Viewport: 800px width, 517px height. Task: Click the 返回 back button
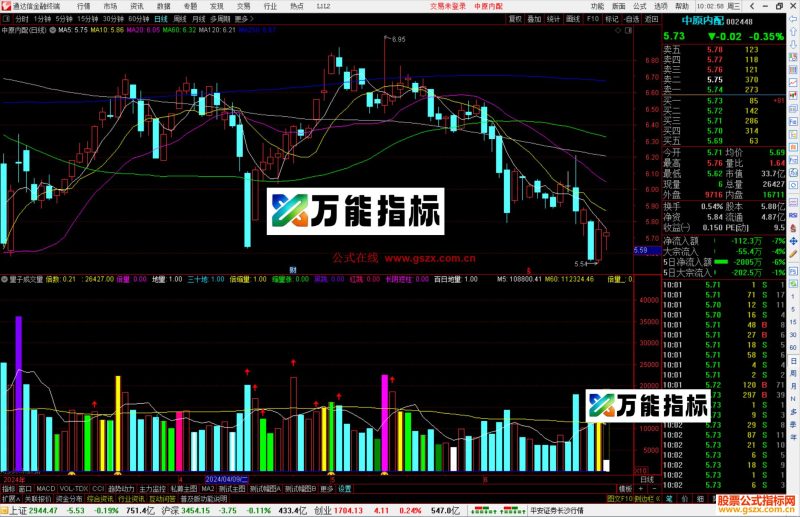click(652, 19)
